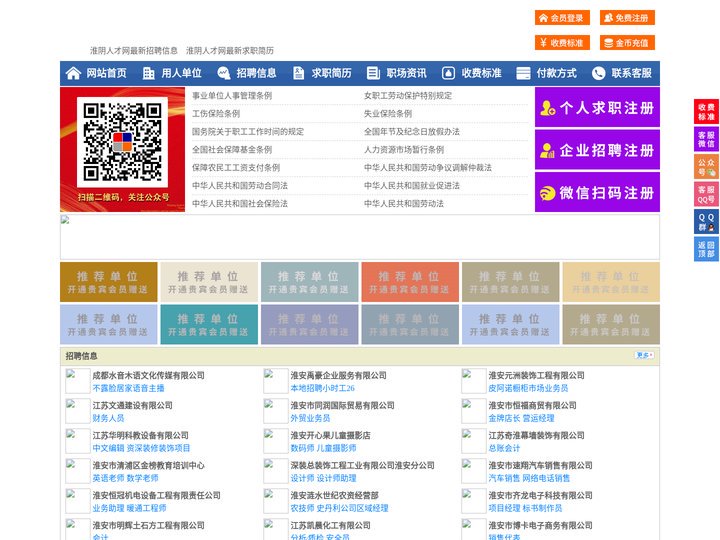Click 企业招聘注册 purple button
720x540 pixels.
coord(597,150)
